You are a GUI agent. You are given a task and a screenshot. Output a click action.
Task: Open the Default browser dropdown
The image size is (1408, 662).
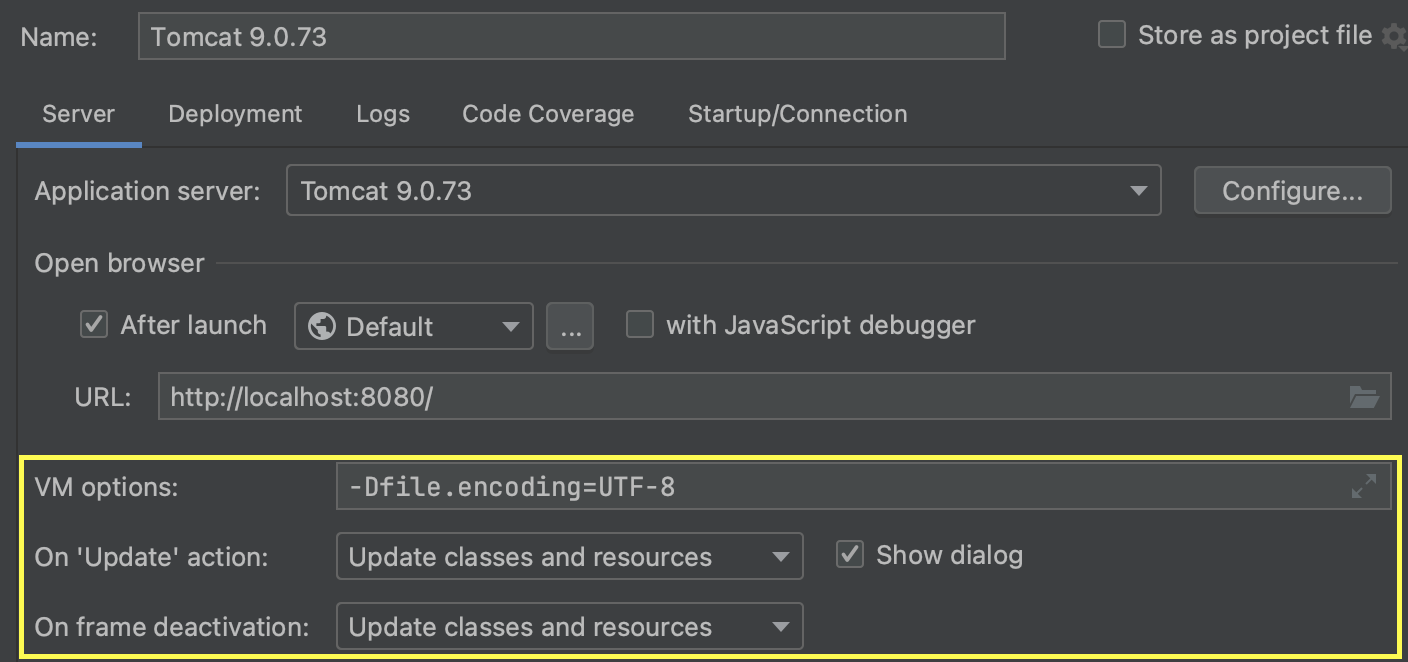click(413, 326)
